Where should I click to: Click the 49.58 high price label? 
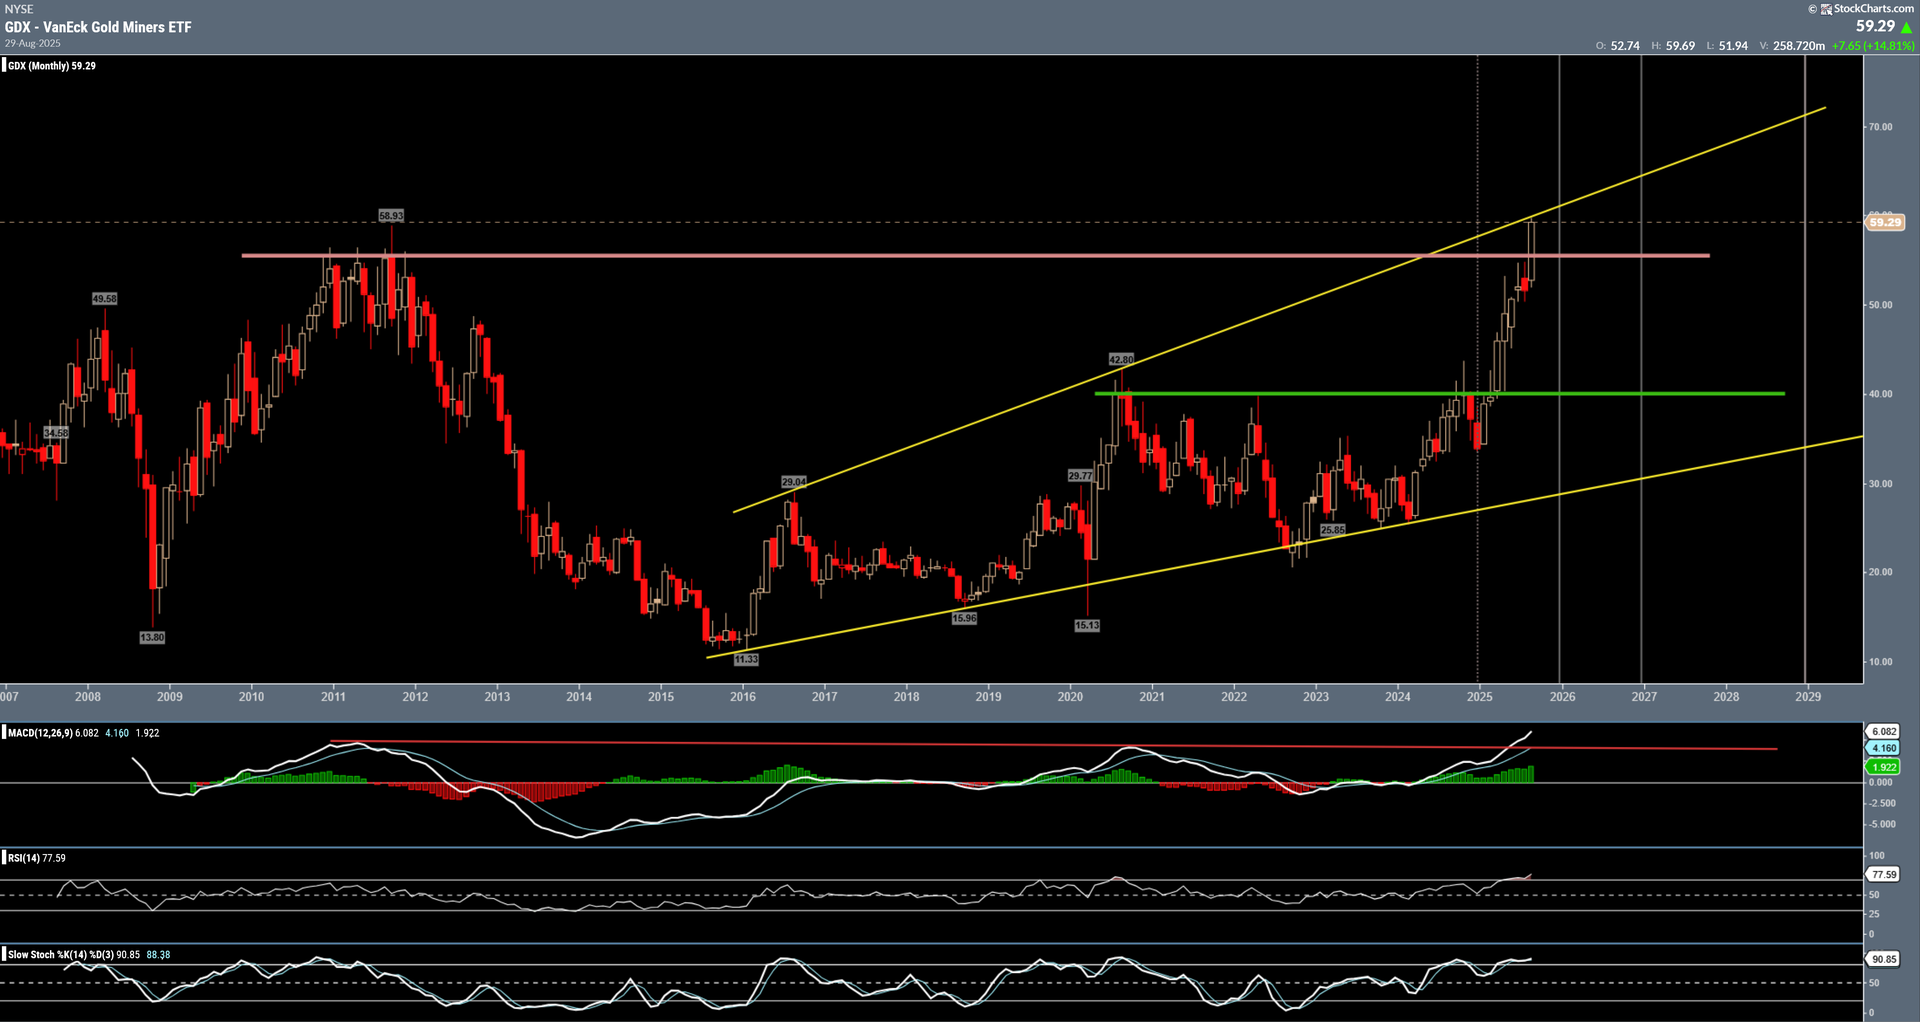(104, 299)
